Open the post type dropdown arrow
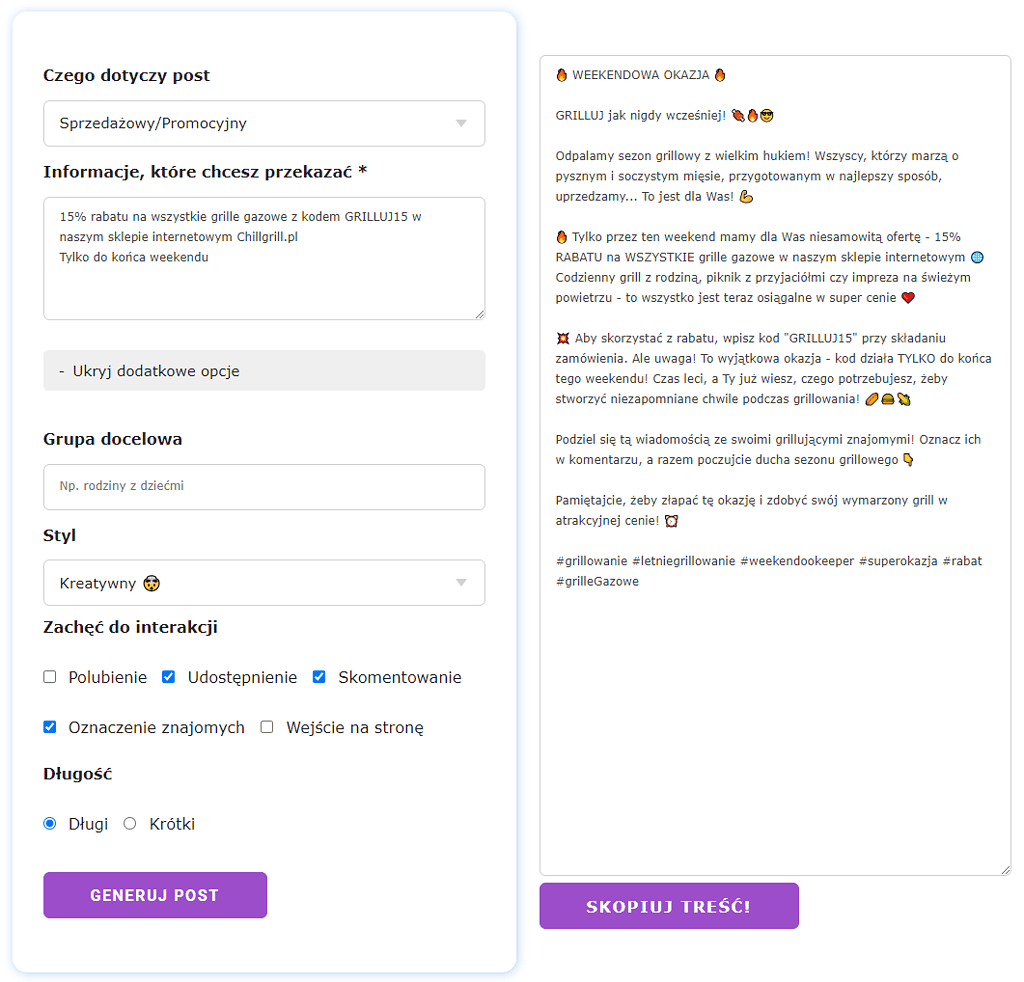The image size is (1024, 982). pyautogui.click(x=461, y=123)
